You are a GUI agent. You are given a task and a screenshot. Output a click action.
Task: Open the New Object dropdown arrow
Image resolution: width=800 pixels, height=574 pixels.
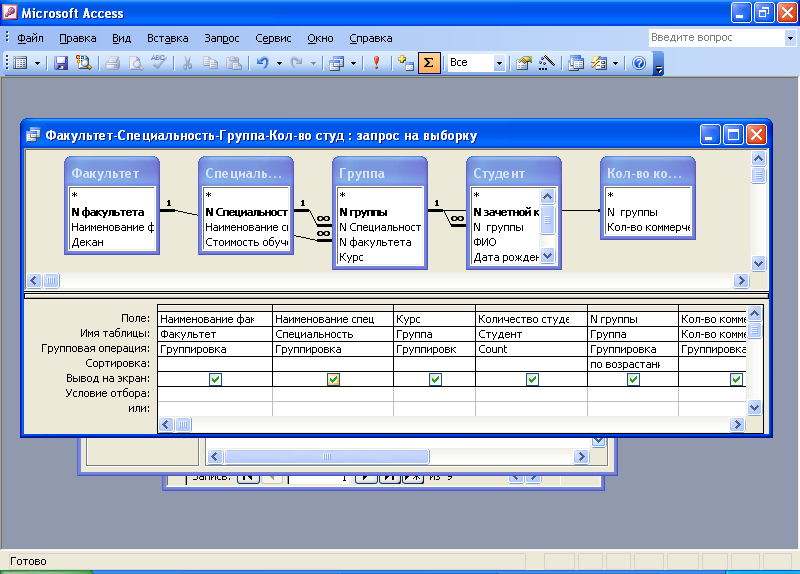[x=615, y=63]
